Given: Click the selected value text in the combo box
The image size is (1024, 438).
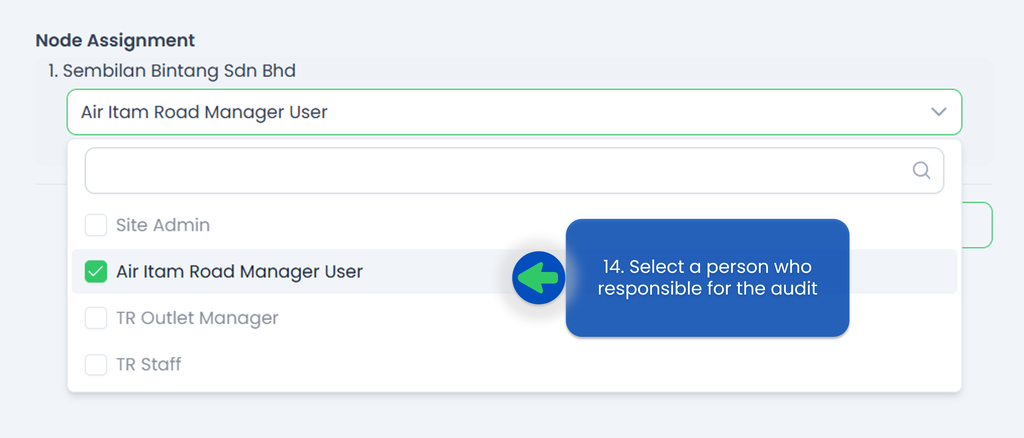Looking at the screenshot, I should [204, 112].
